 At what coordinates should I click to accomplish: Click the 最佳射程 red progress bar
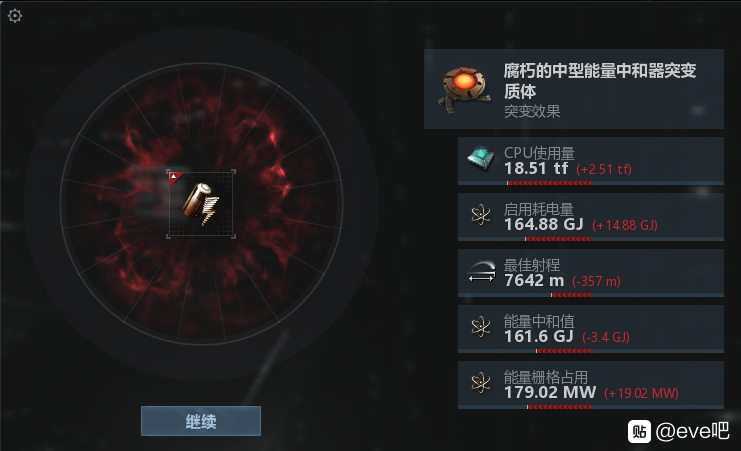point(571,295)
